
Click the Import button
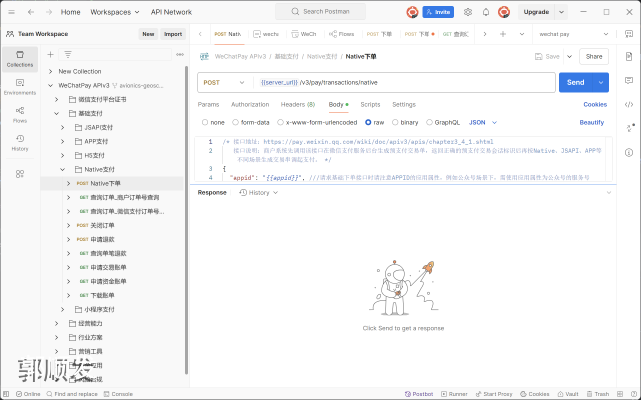[173, 34]
